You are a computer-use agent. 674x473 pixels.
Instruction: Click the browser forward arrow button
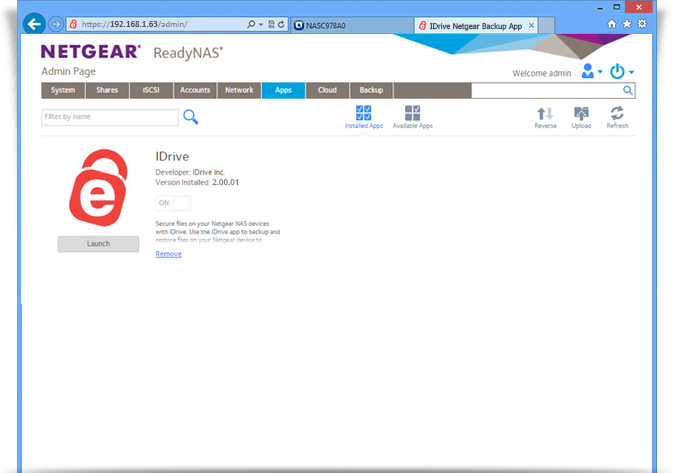coord(56,24)
